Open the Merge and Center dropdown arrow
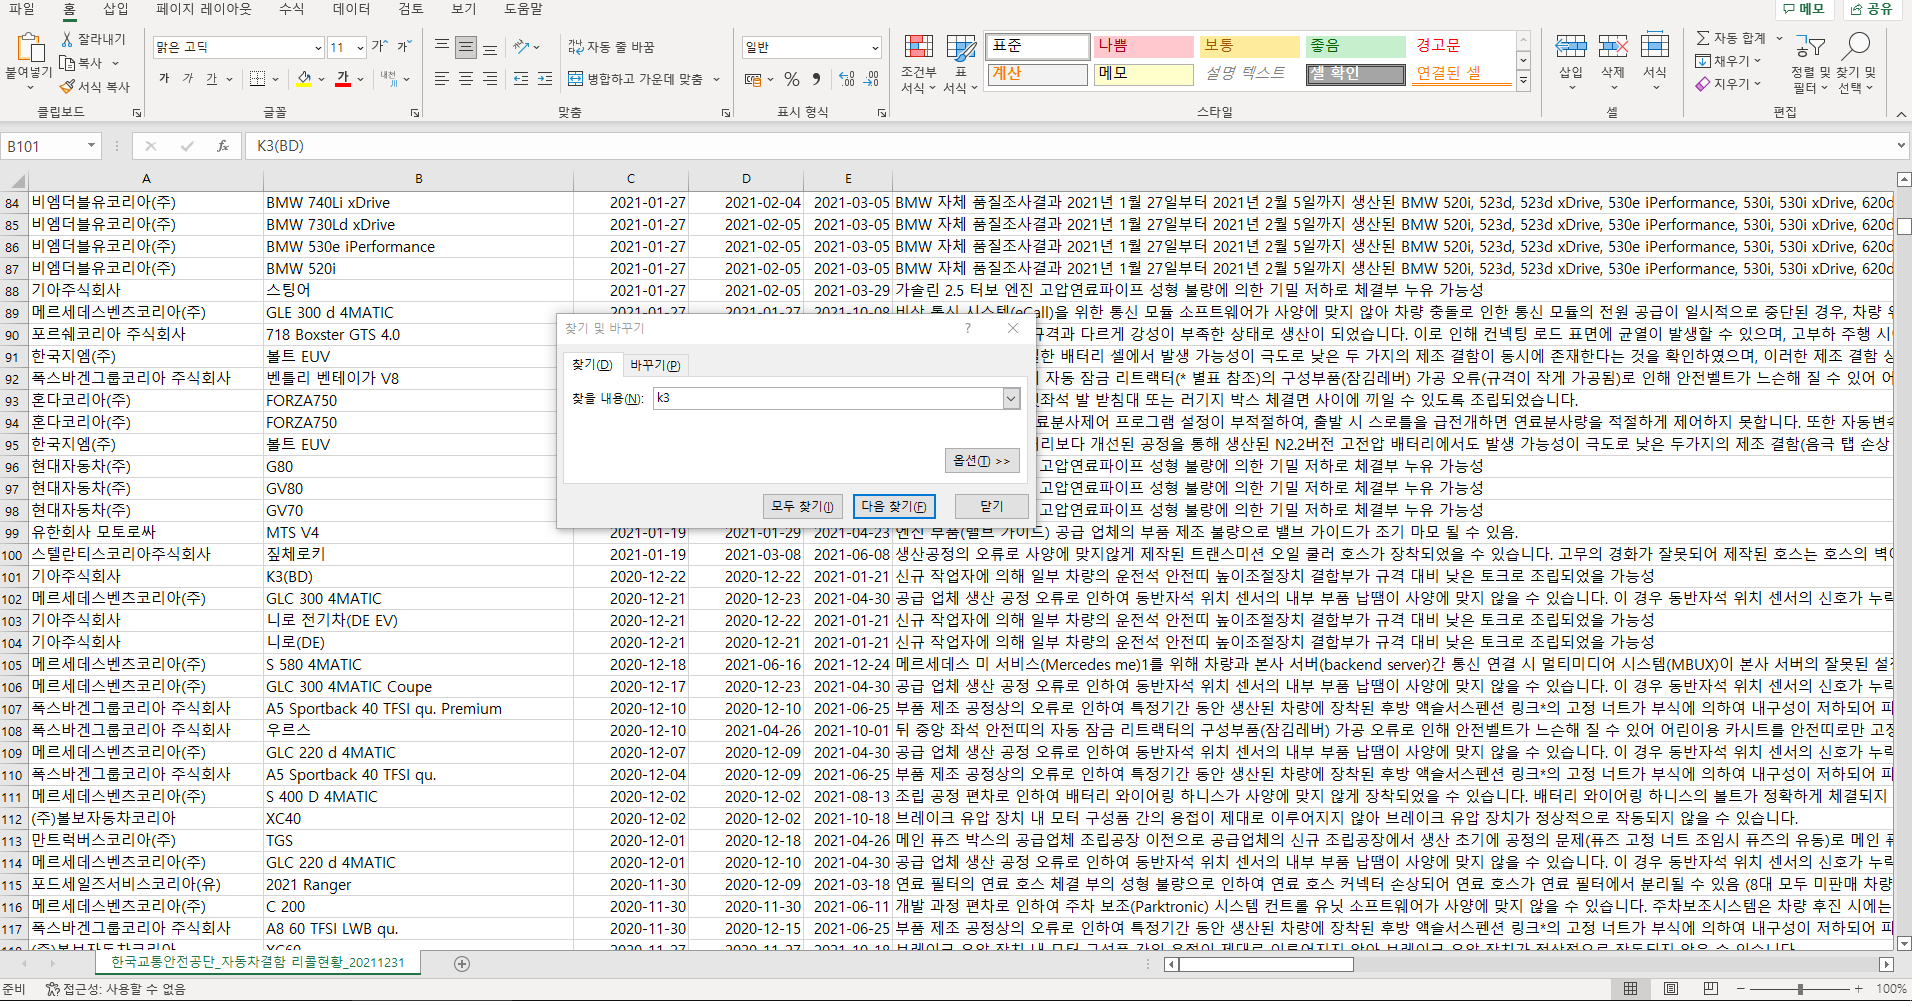 [717, 79]
